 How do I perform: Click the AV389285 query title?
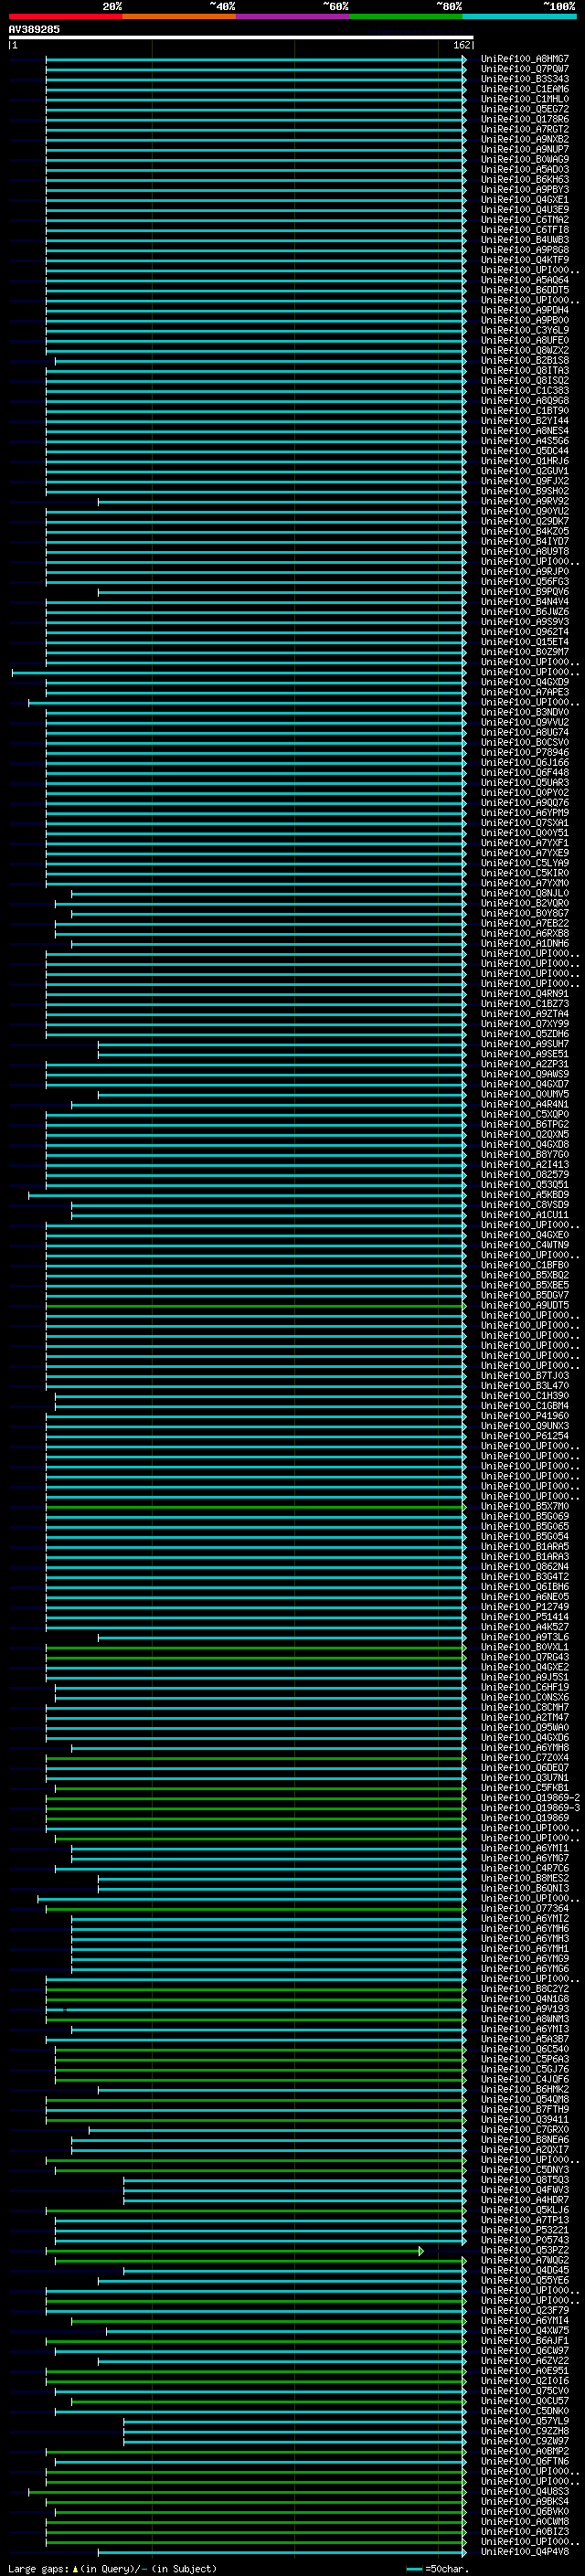coord(34,29)
